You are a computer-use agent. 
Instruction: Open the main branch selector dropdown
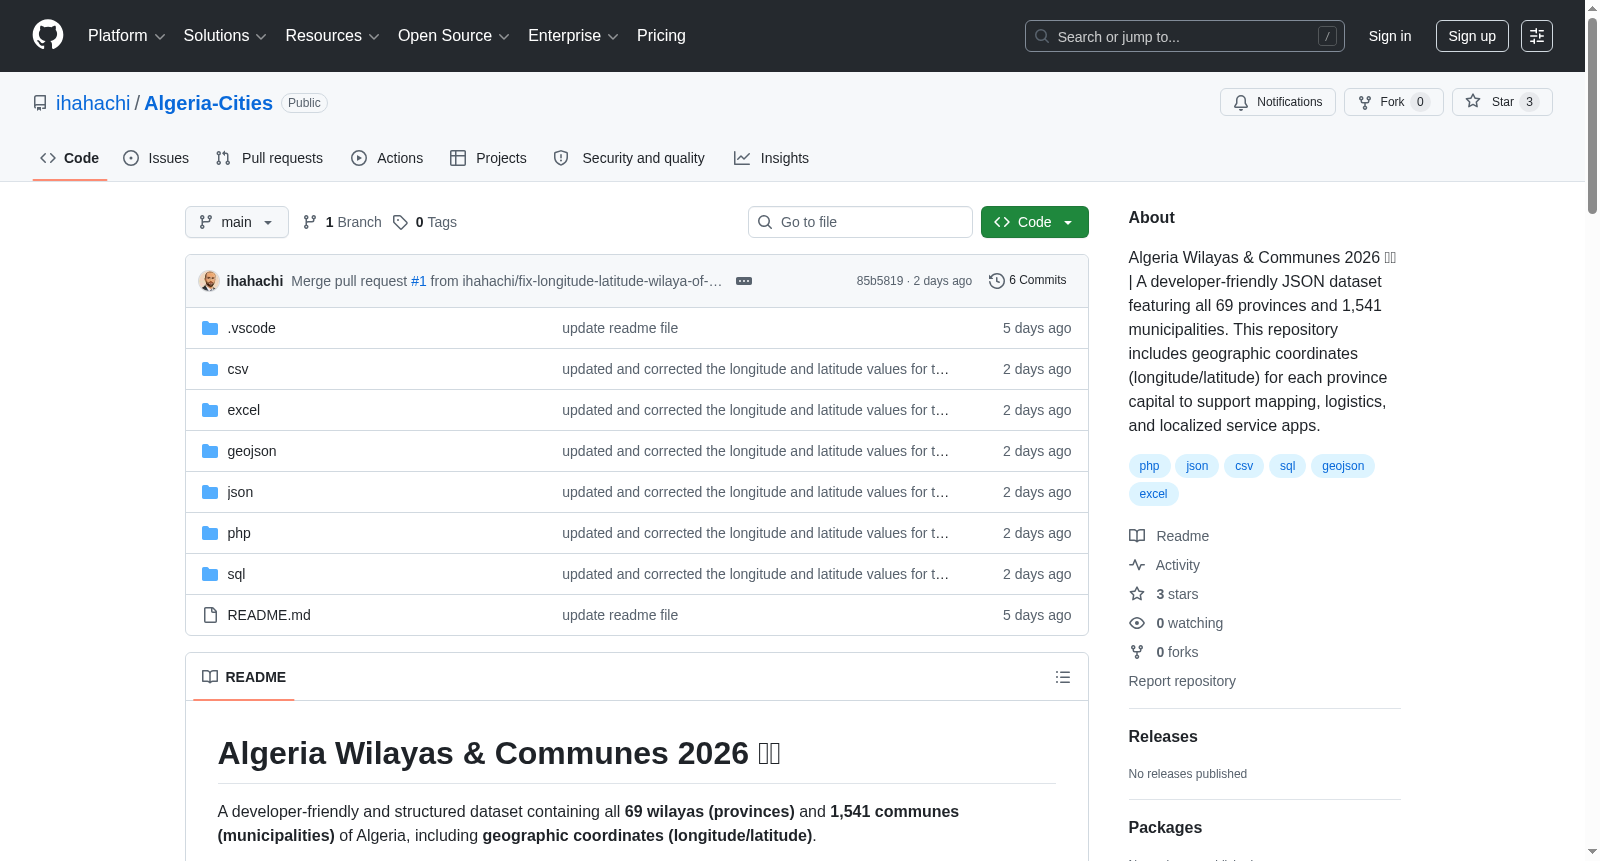(x=237, y=222)
